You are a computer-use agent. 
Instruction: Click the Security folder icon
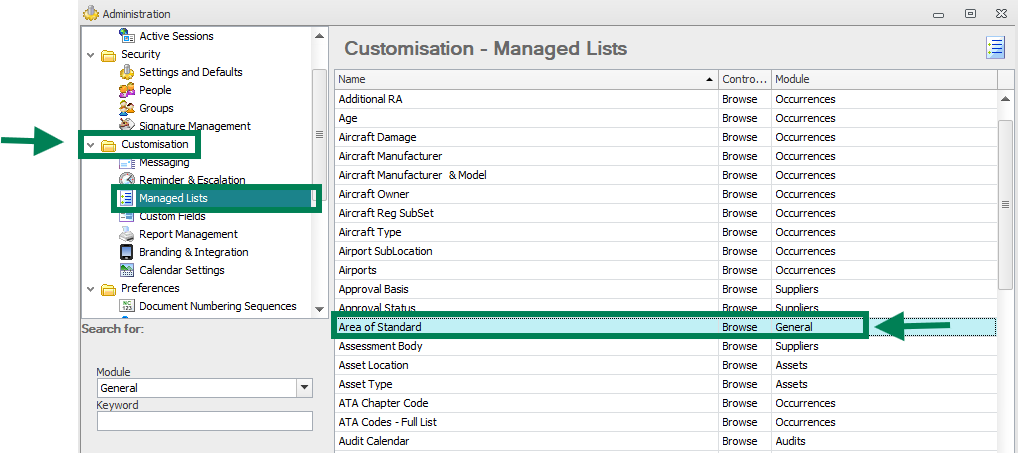[x=108, y=55]
